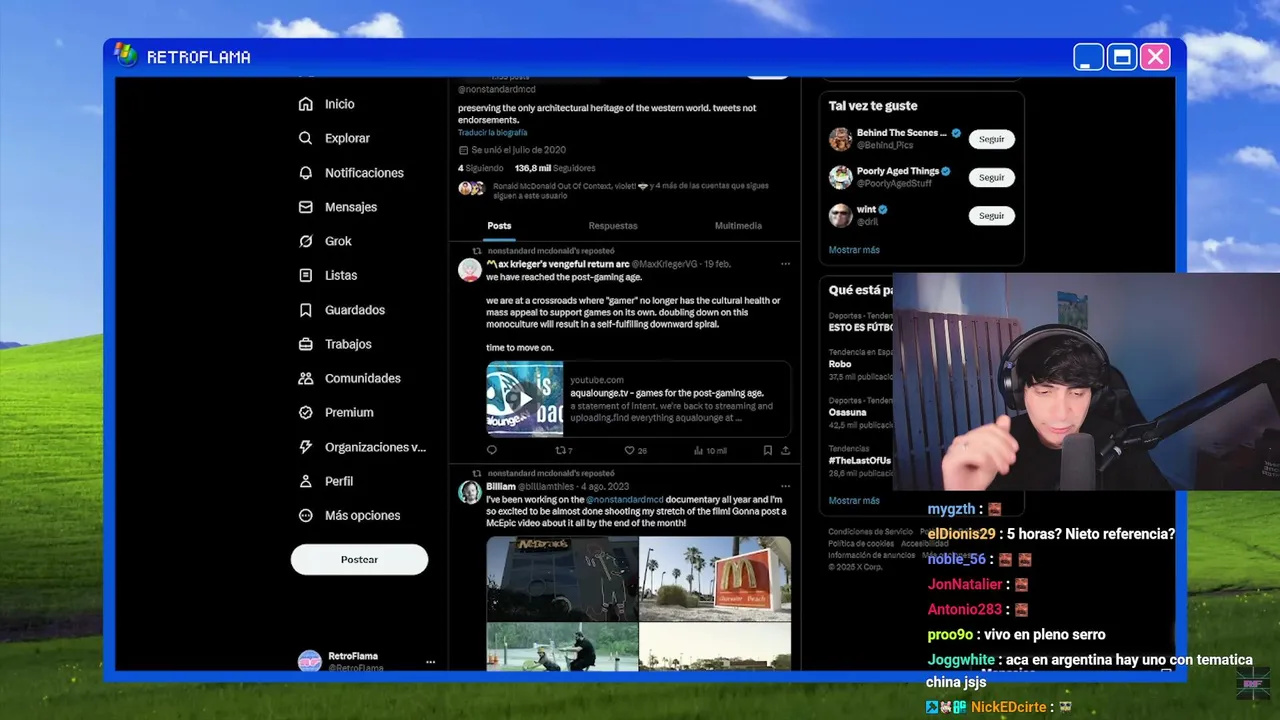
Task: Maximize the RetroFlama window
Action: [1122, 57]
